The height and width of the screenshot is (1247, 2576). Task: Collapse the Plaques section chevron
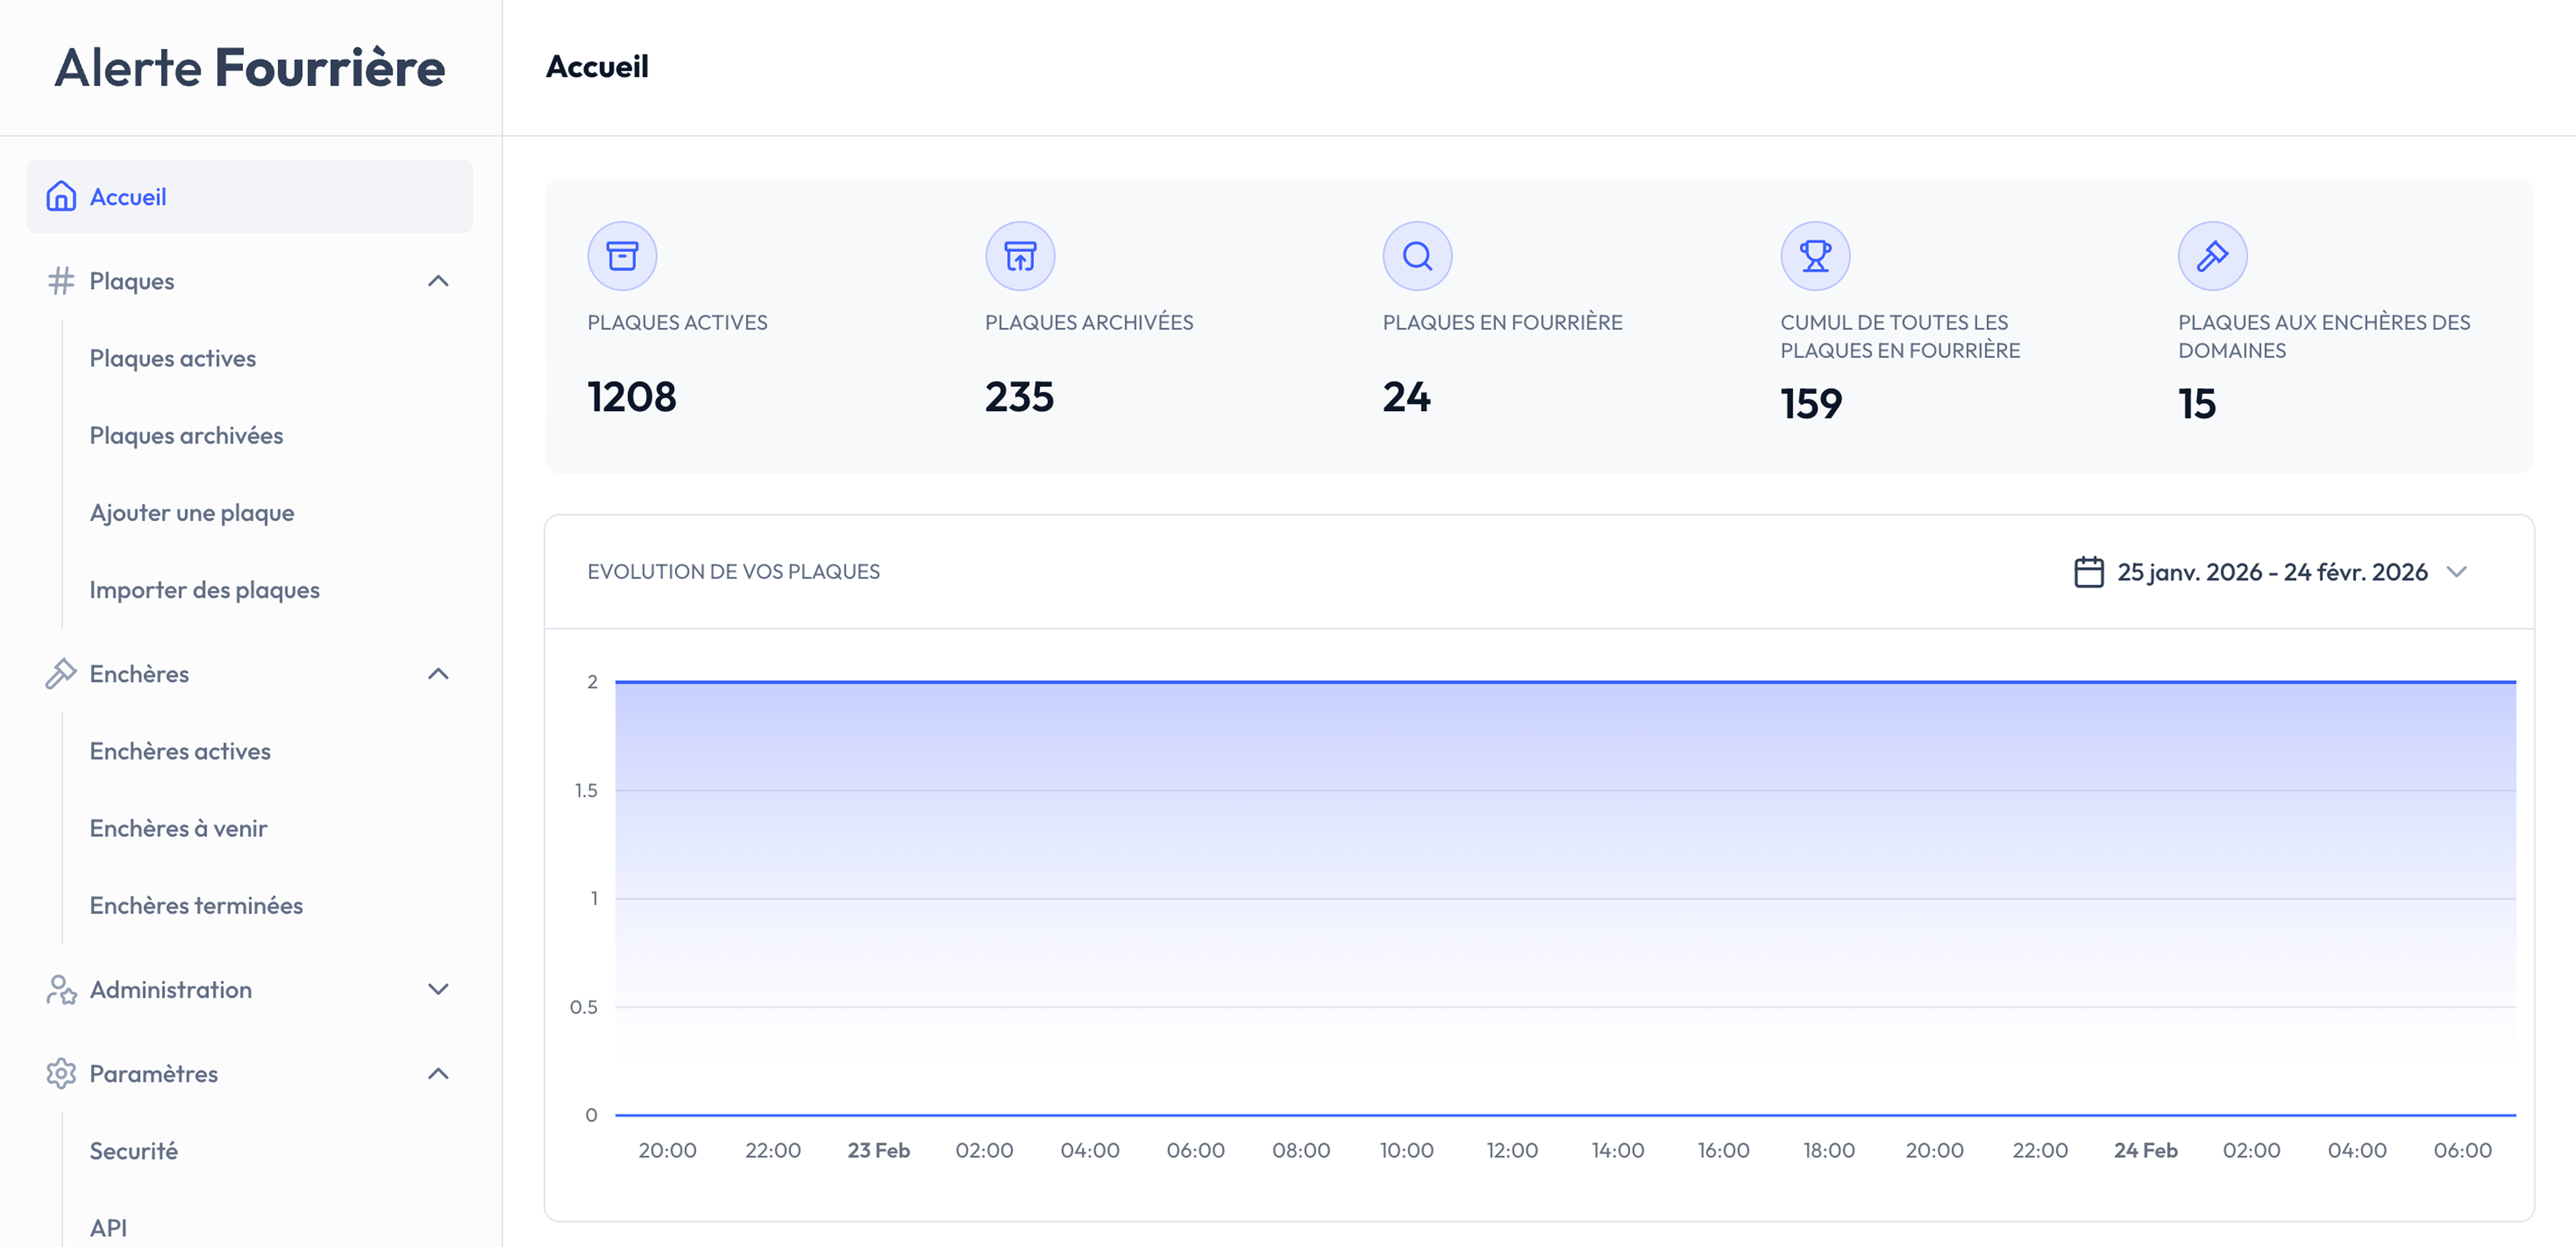point(438,281)
